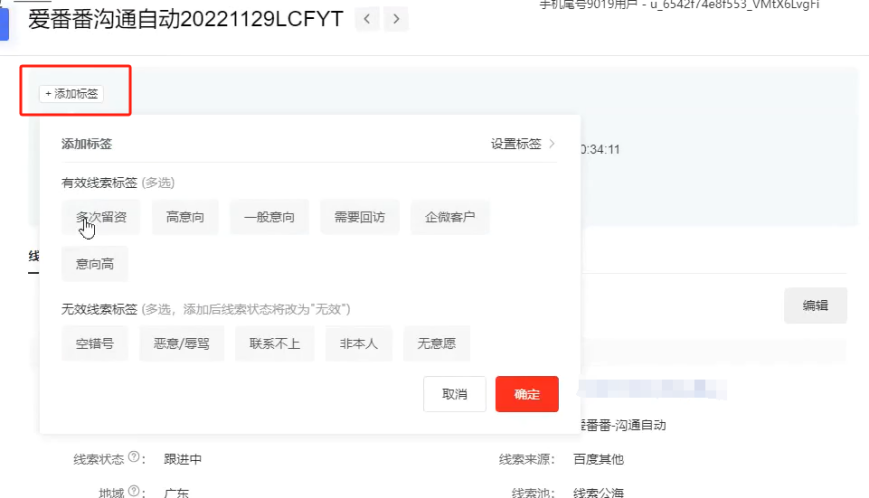Select the 多次留资 tag
This screenshot has width=869, height=498.
point(101,217)
